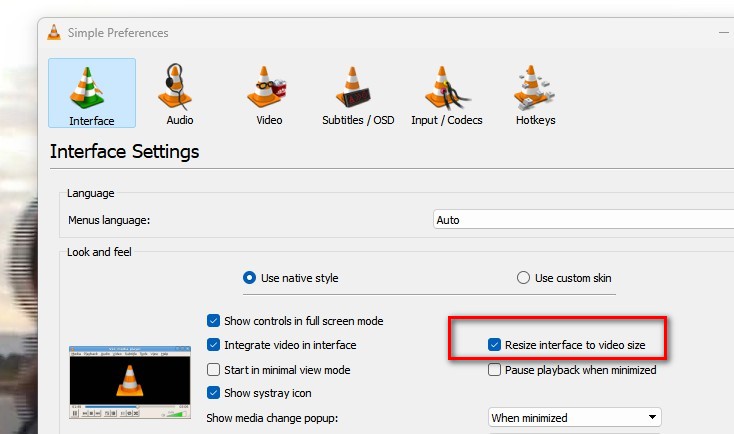Click the VLC interface preview thumbnail
This screenshot has width=734, height=434.
pos(130,382)
